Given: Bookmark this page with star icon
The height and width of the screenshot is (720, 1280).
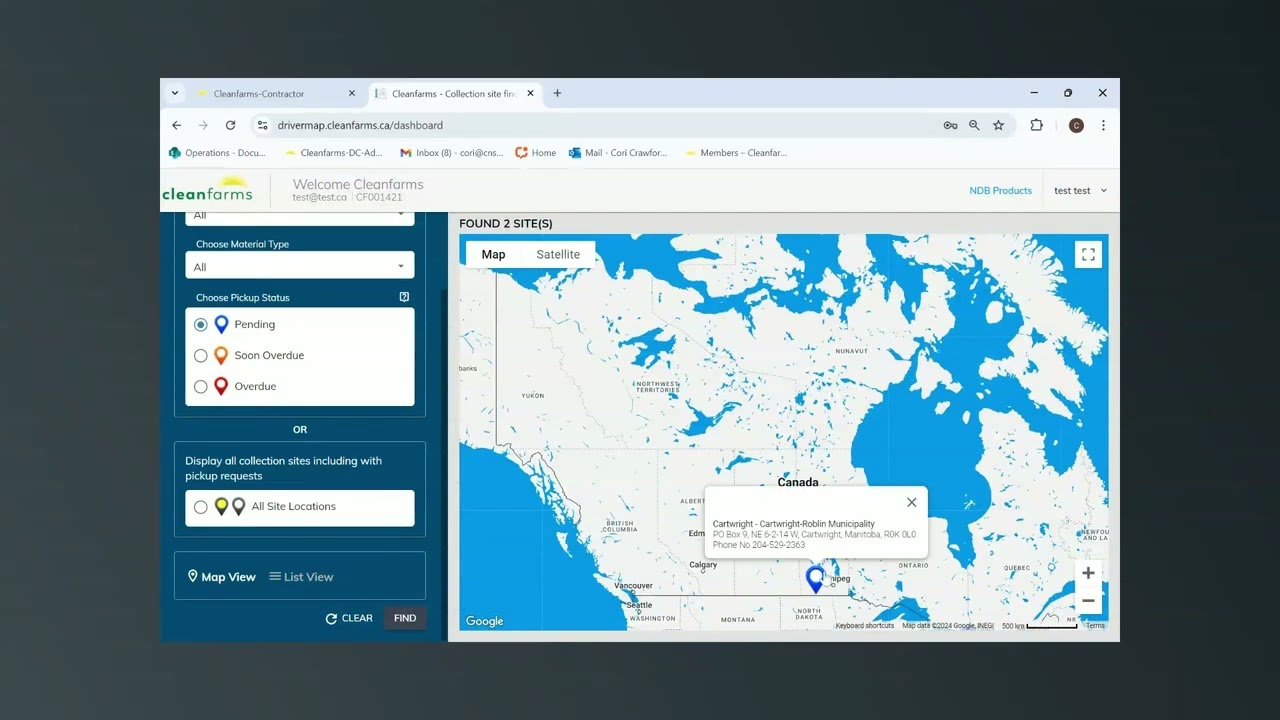Looking at the screenshot, I should [998, 125].
